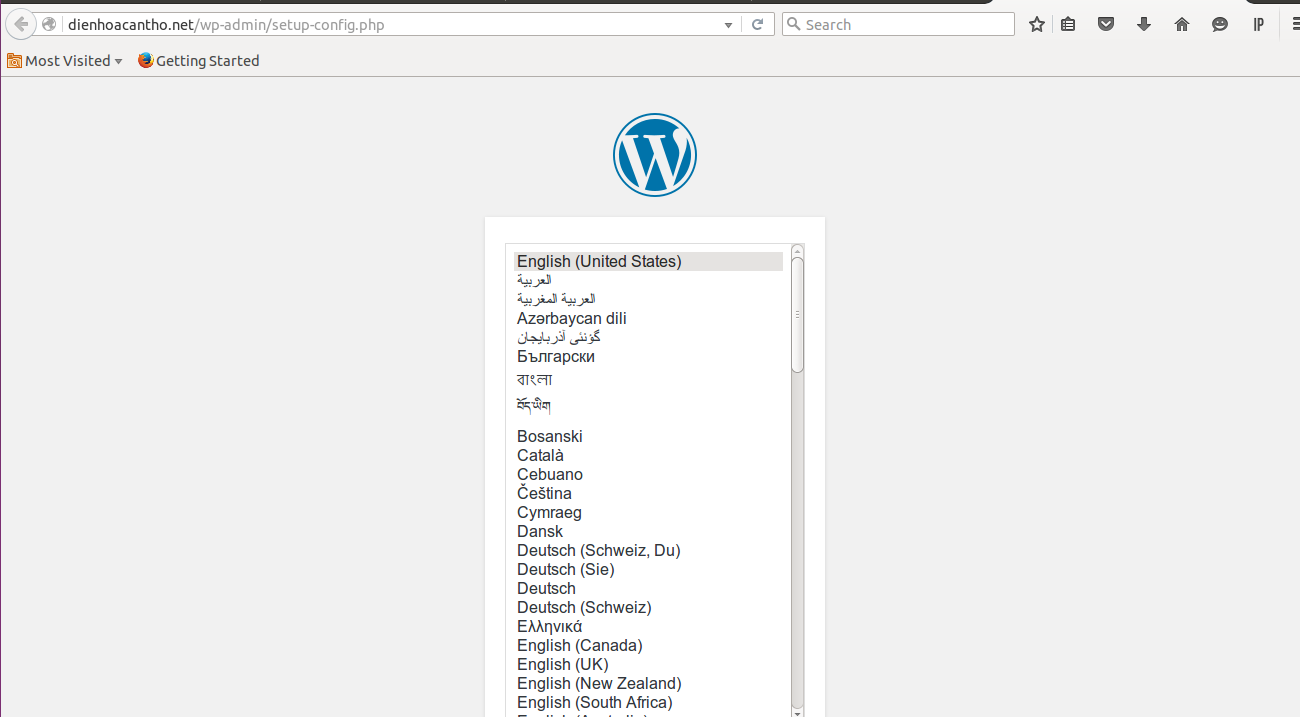Select Deutsch (Sie) language
The image size is (1300, 717).
[x=648, y=570]
